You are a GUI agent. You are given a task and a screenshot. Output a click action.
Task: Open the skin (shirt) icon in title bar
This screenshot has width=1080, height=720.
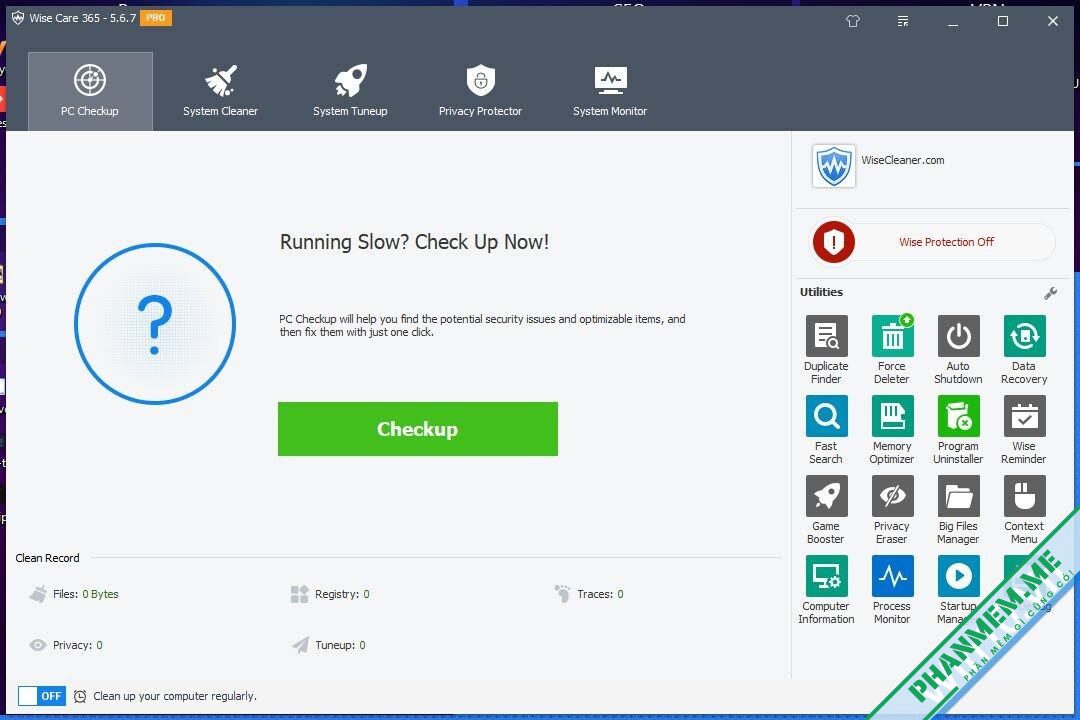(853, 21)
